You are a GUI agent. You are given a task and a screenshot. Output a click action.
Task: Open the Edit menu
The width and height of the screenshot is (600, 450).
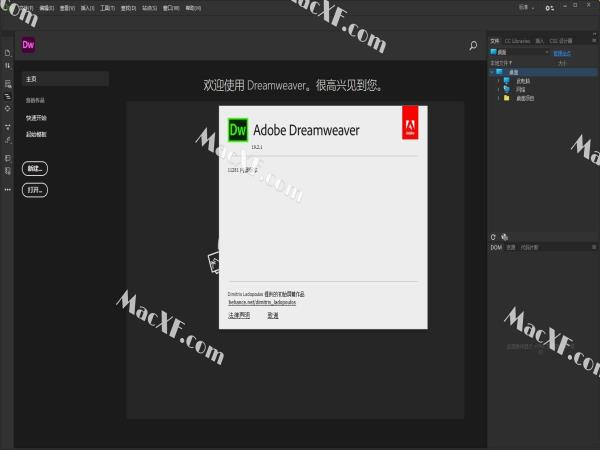point(47,8)
